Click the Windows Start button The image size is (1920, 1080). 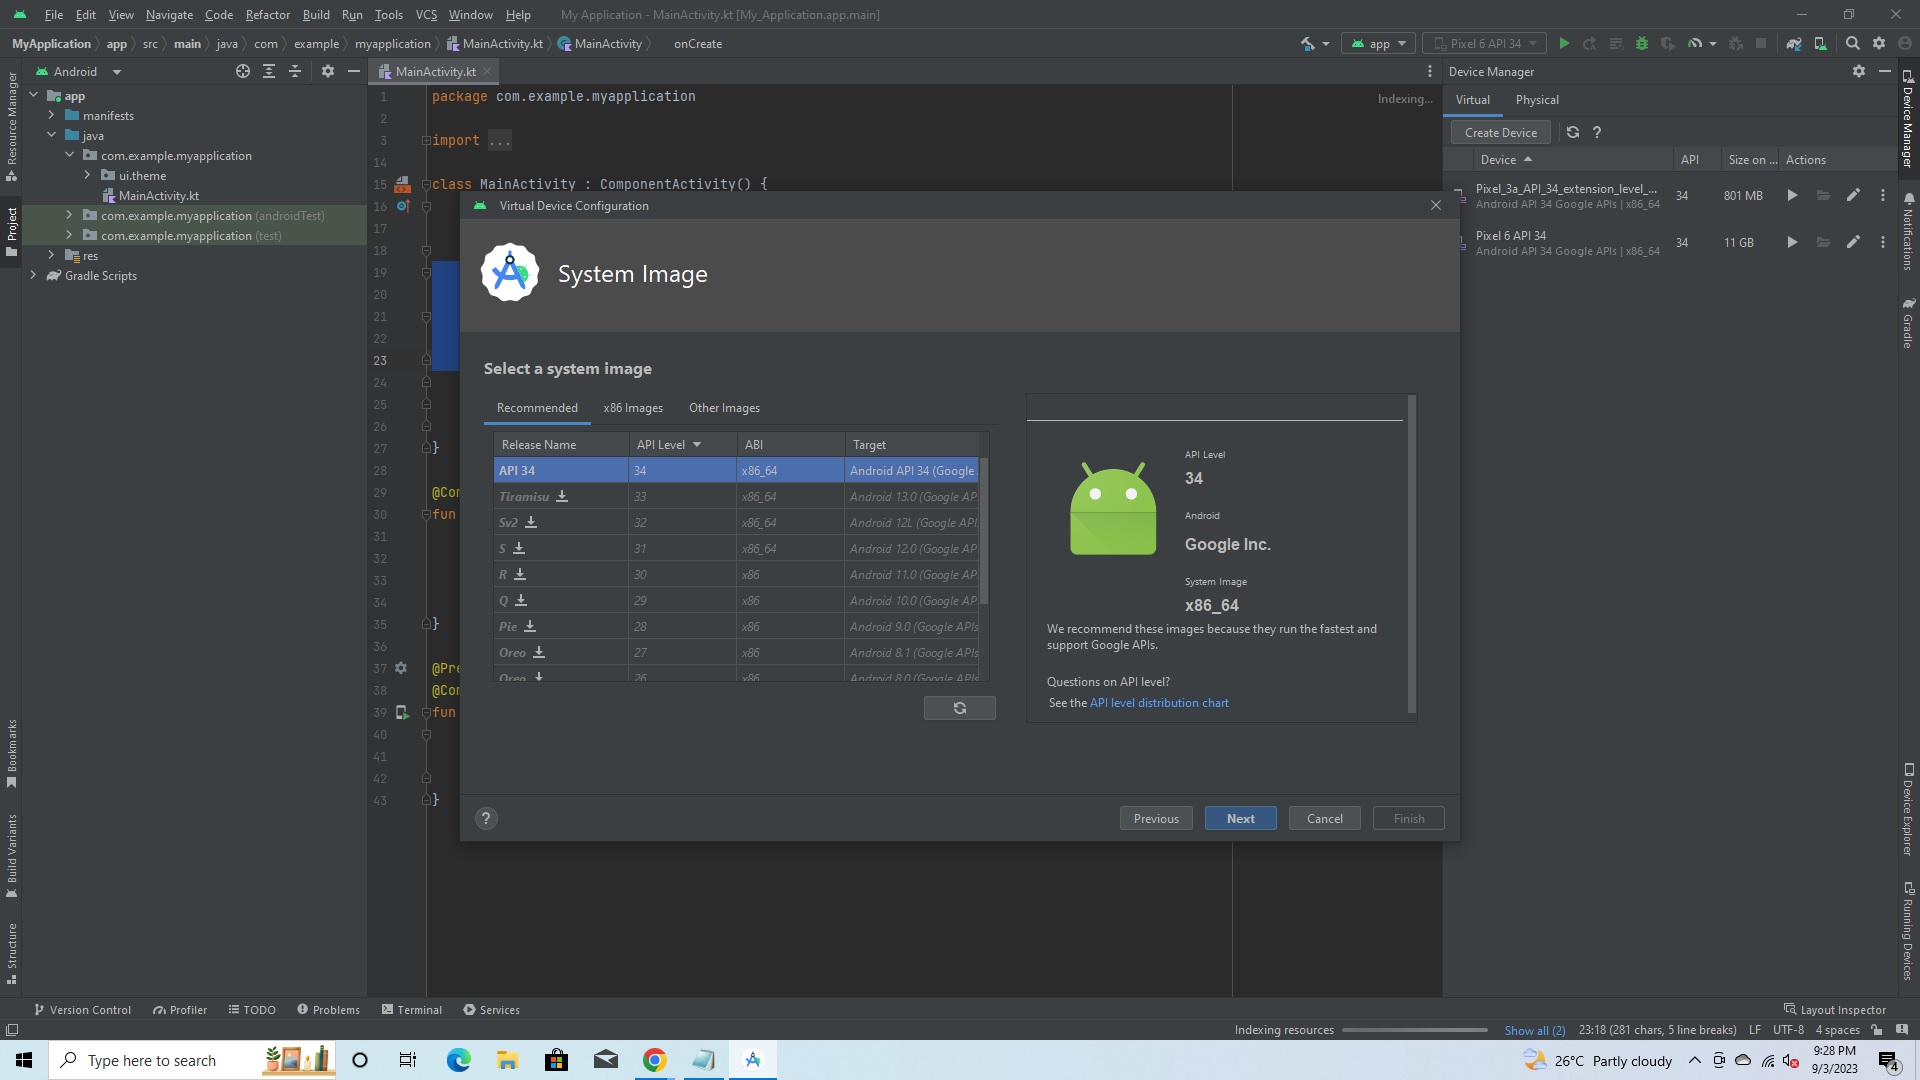pos(24,1060)
